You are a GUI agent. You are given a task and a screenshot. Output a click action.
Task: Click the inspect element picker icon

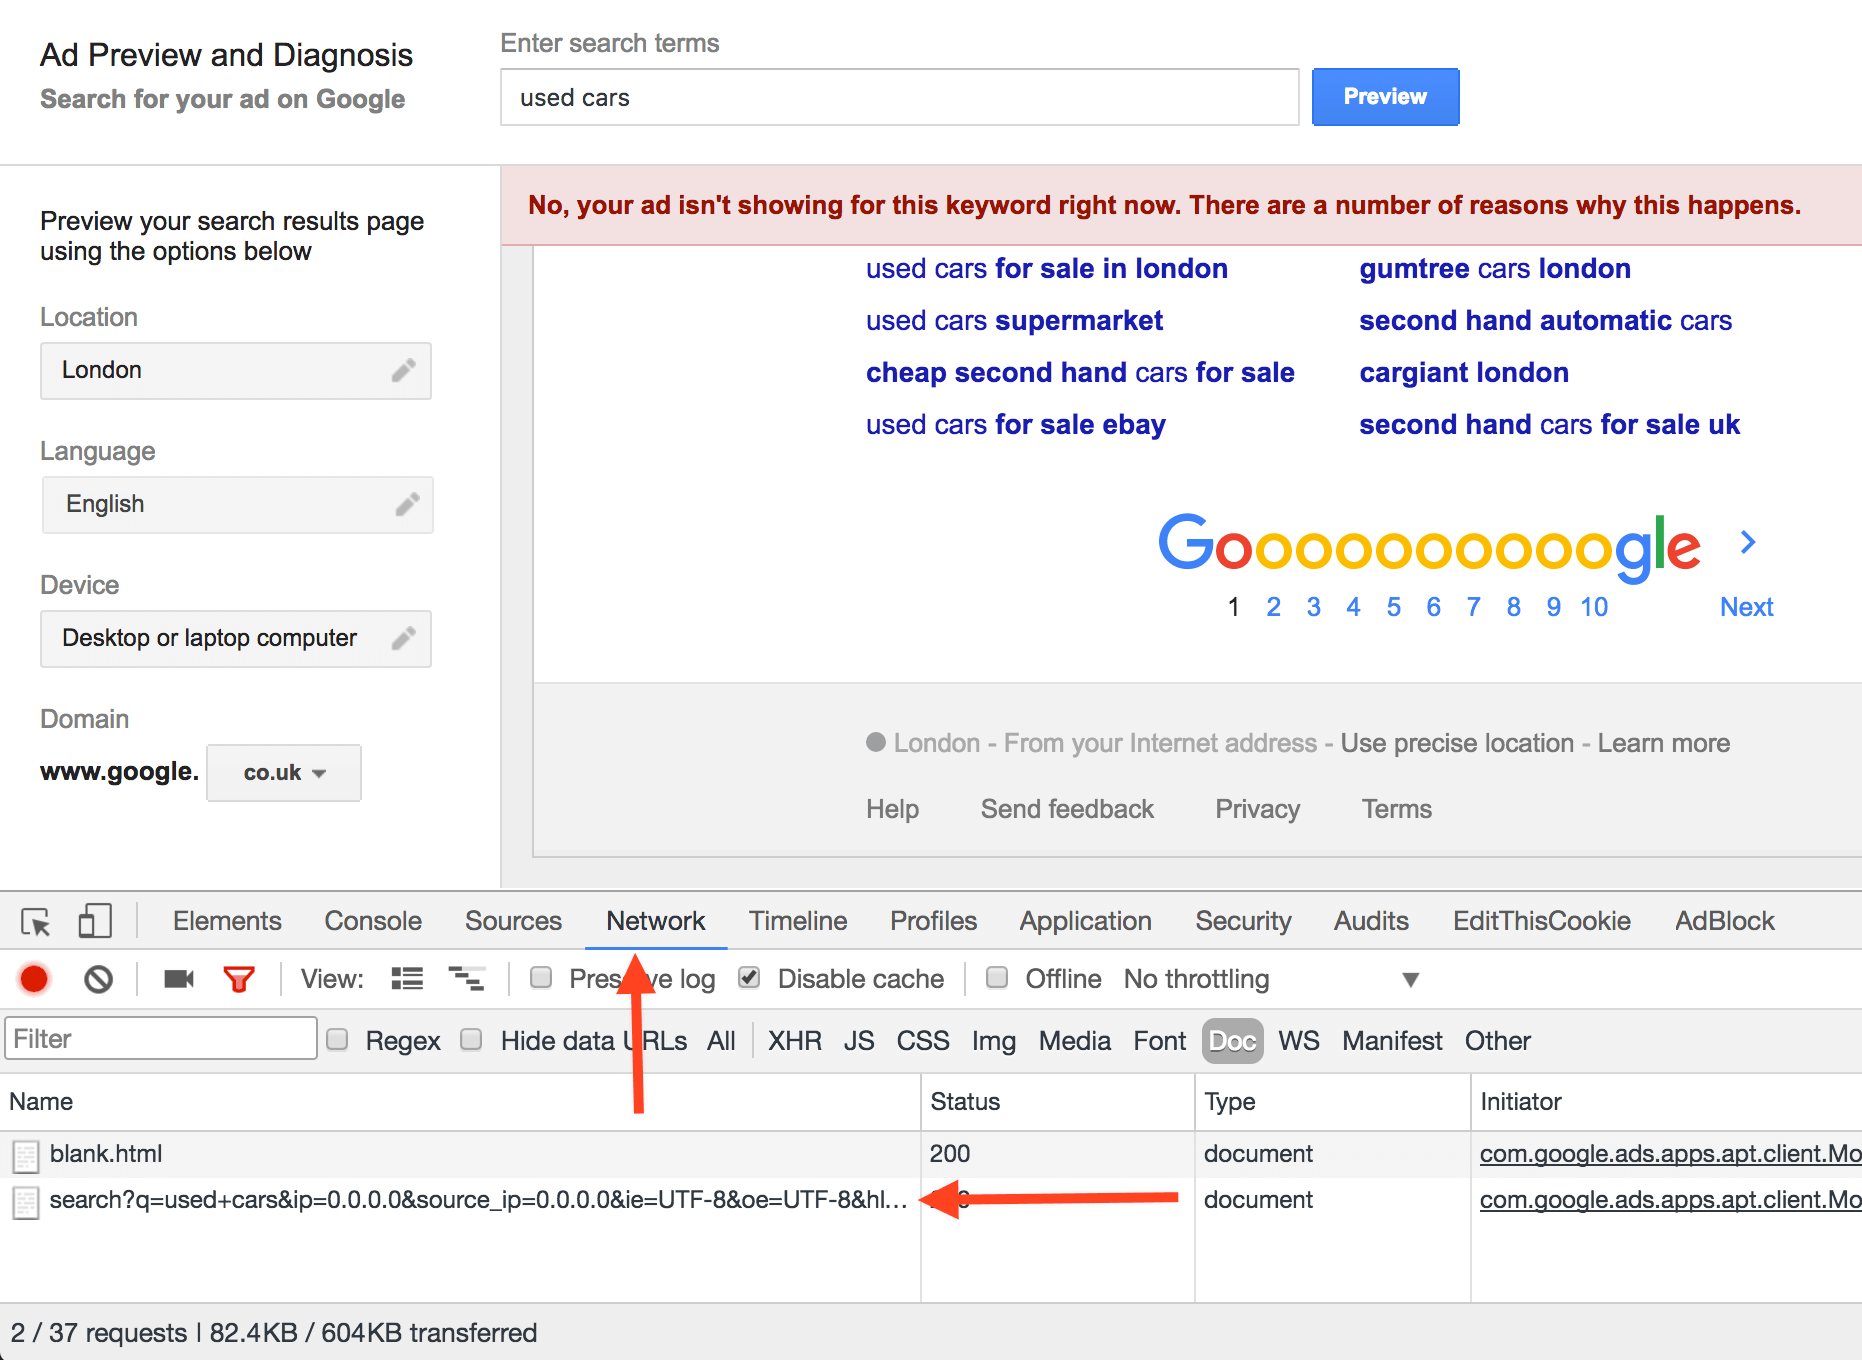click(x=36, y=921)
